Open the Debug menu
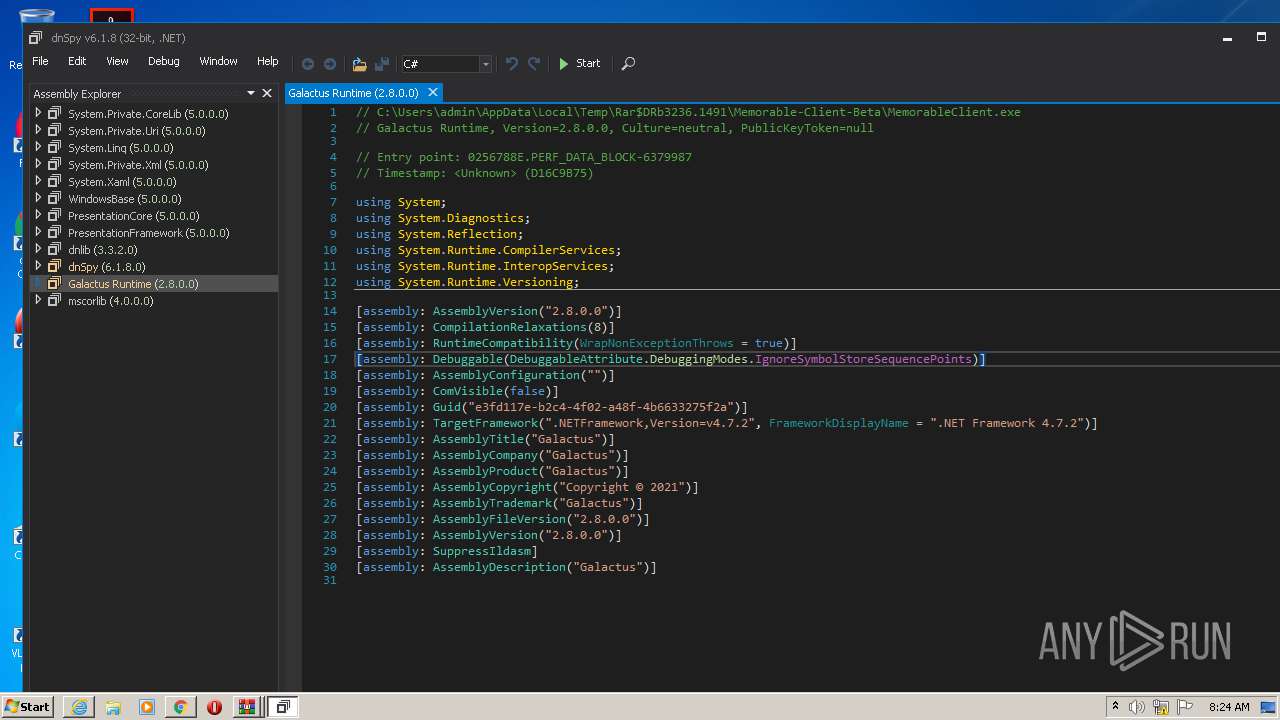 tap(164, 61)
